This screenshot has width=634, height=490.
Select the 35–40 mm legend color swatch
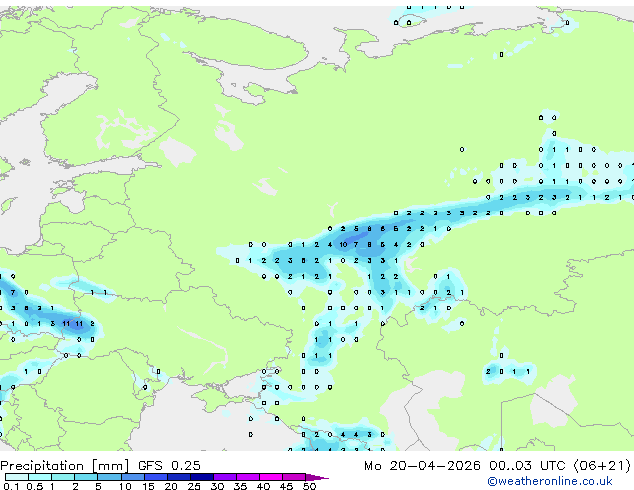click(247, 477)
